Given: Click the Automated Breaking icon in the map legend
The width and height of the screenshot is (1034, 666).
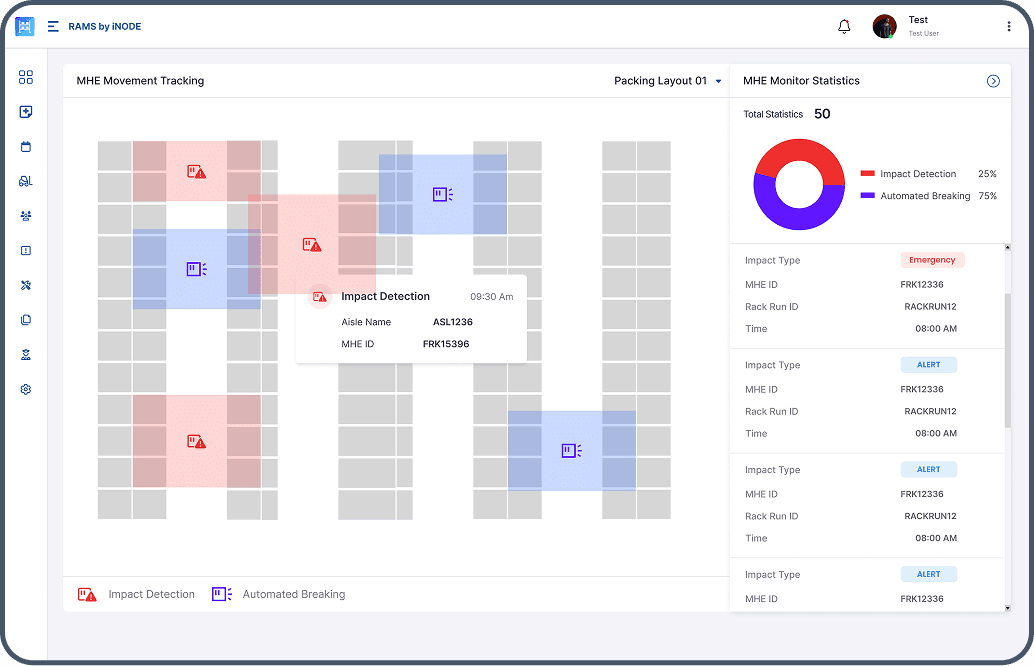Looking at the screenshot, I should click(x=221, y=593).
